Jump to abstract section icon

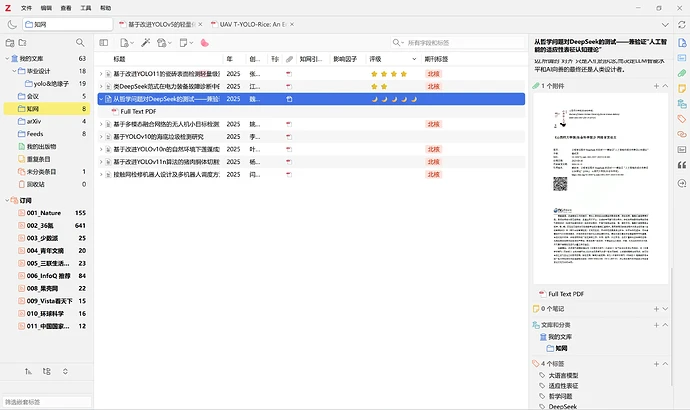click(682, 58)
